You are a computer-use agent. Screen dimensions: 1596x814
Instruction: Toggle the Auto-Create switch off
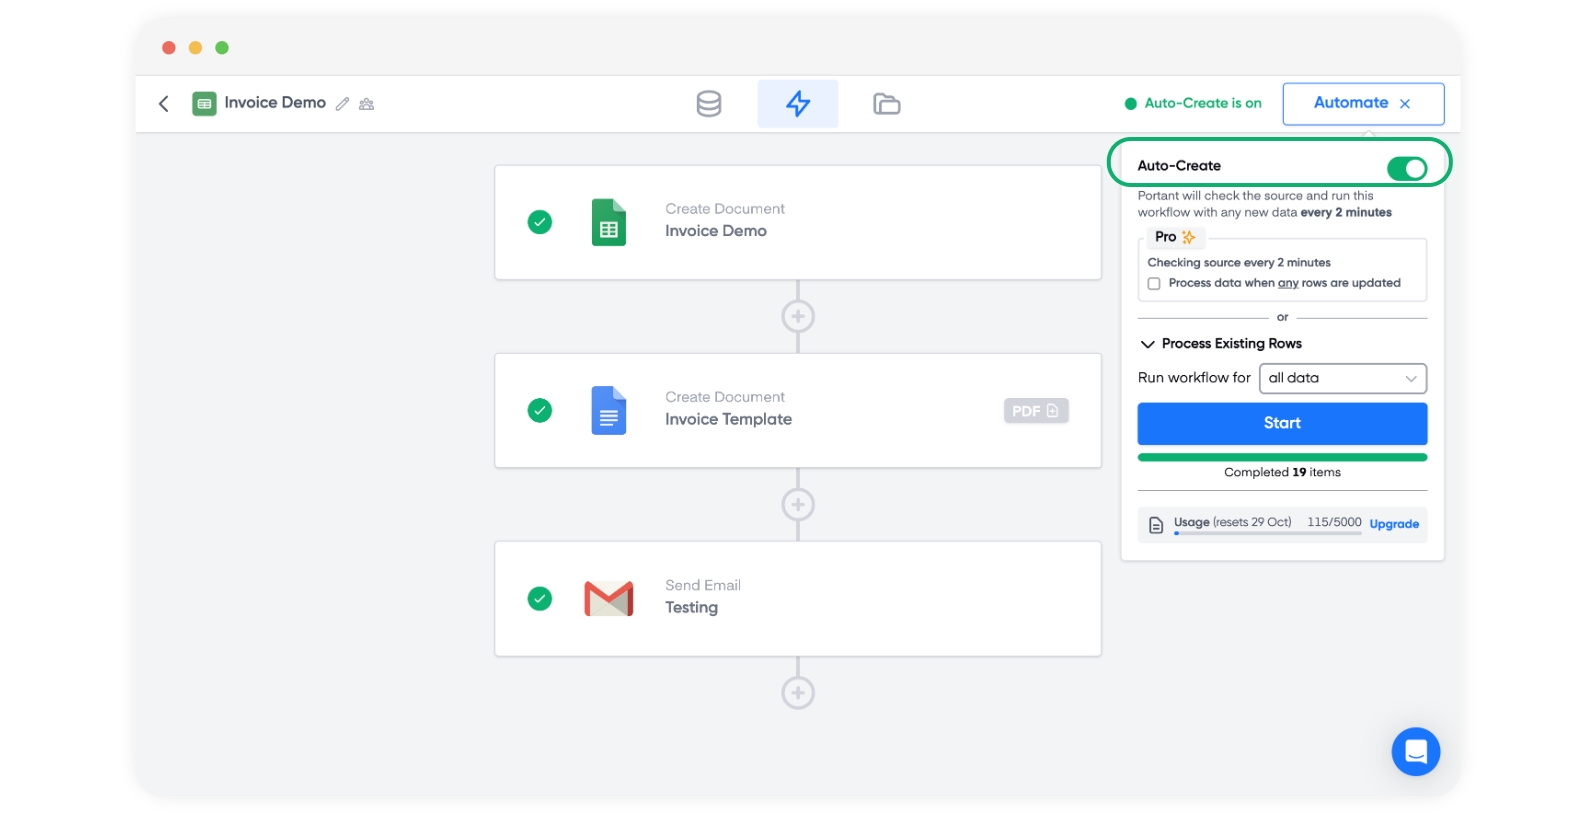click(1406, 168)
